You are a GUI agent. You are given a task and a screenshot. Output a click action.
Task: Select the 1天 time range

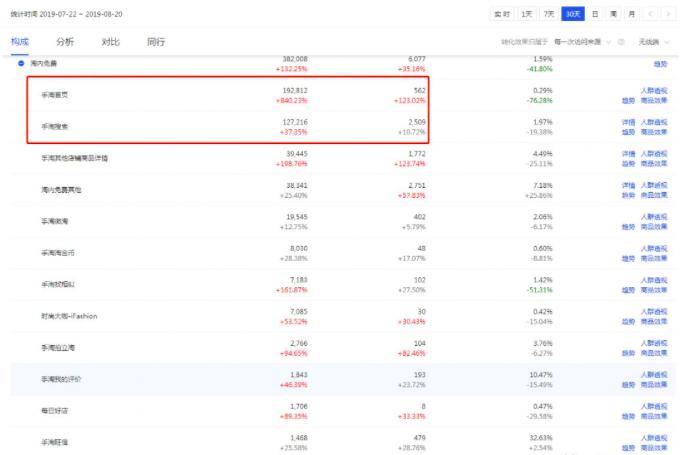pos(527,14)
